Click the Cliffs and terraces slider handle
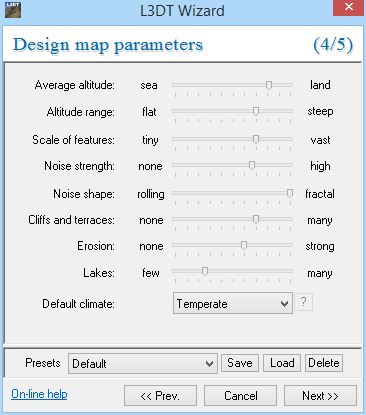The height and width of the screenshot is (415, 366). (256, 219)
